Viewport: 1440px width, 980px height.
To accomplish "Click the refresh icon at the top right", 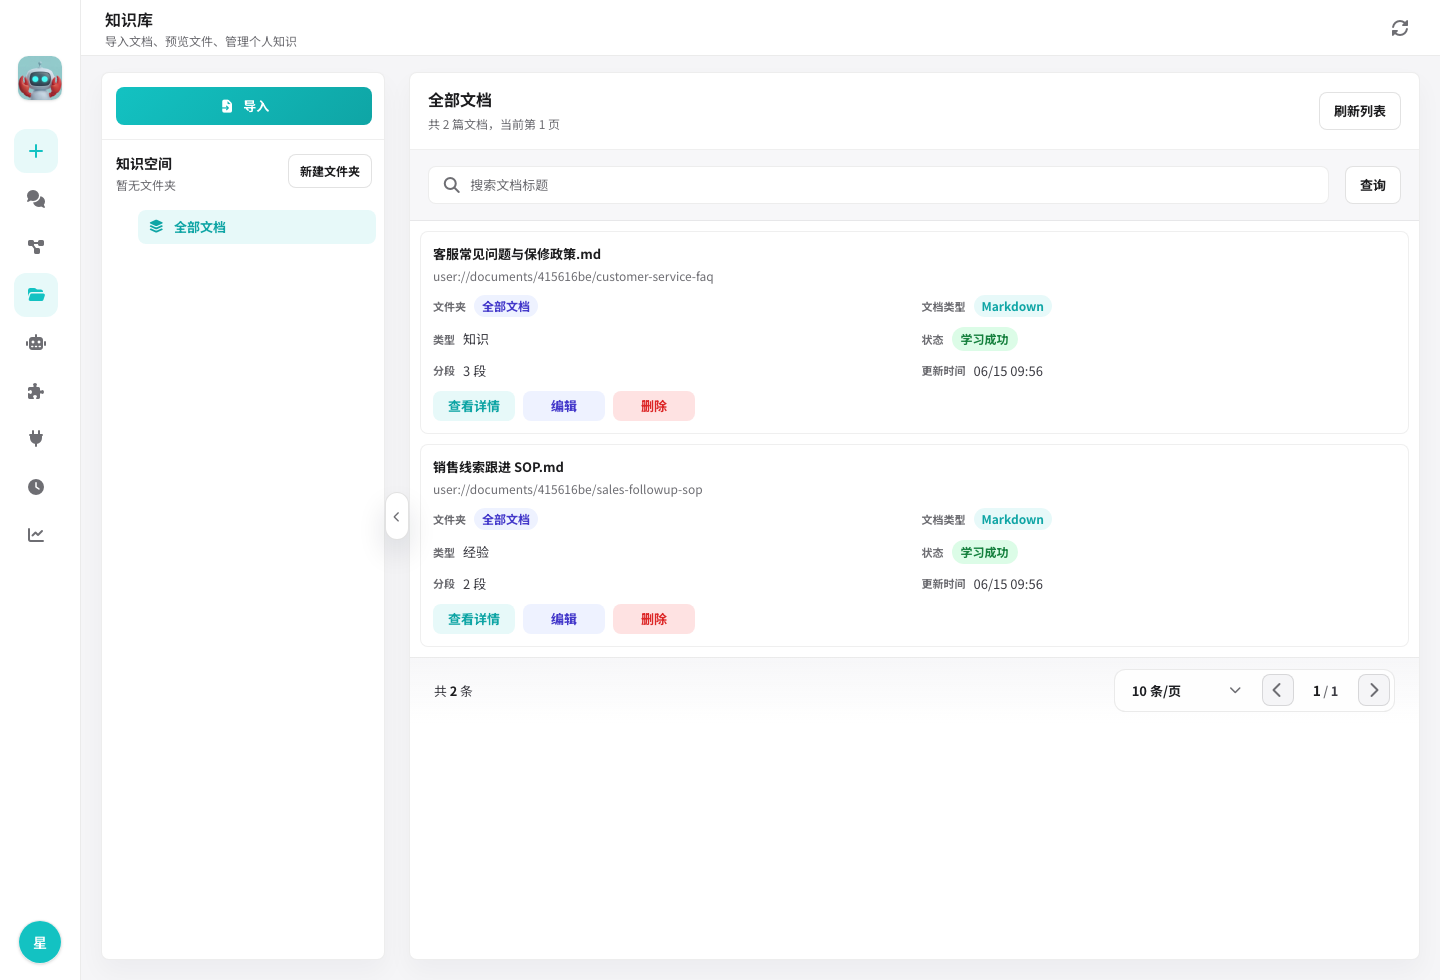I will pyautogui.click(x=1400, y=28).
